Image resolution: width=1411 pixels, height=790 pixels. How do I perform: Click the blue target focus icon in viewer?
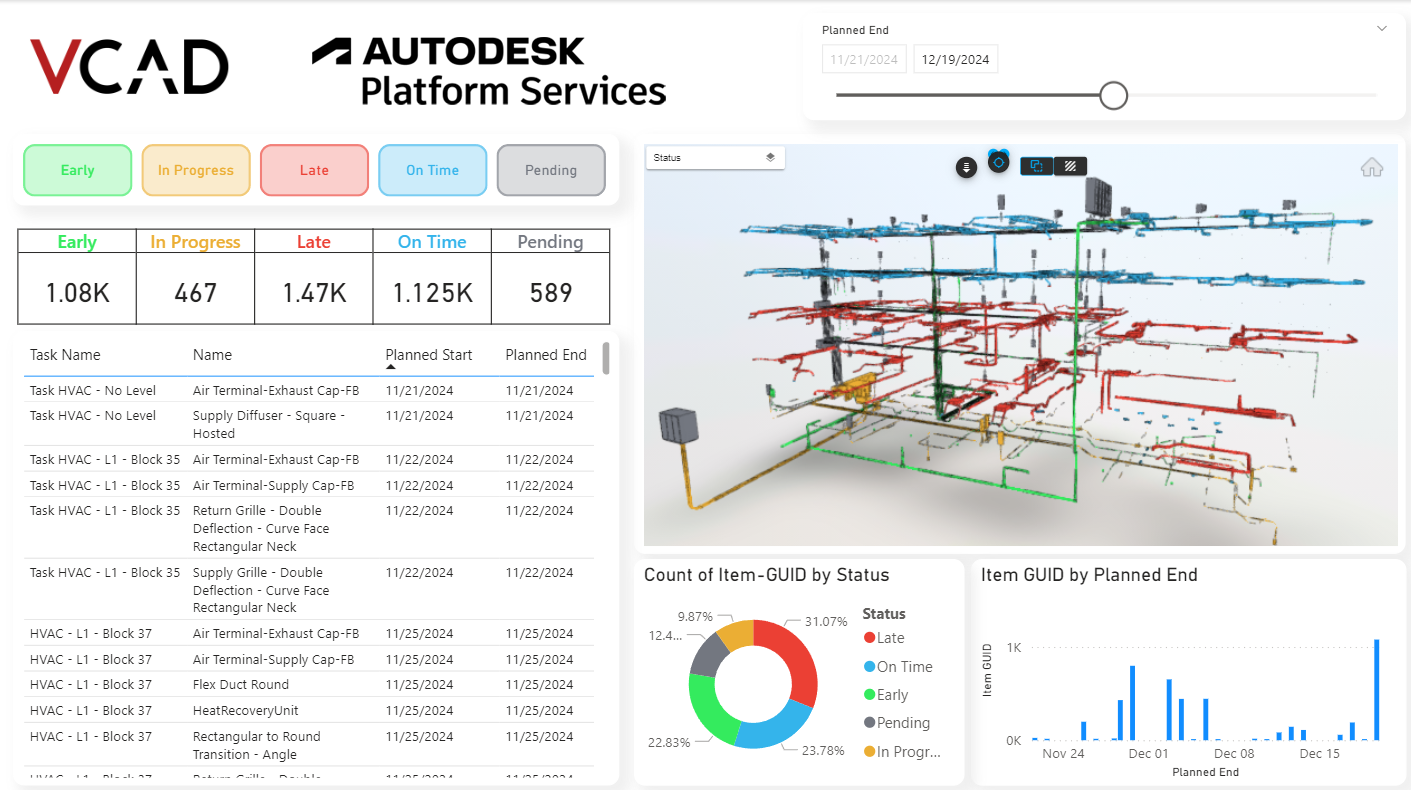pos(998,162)
